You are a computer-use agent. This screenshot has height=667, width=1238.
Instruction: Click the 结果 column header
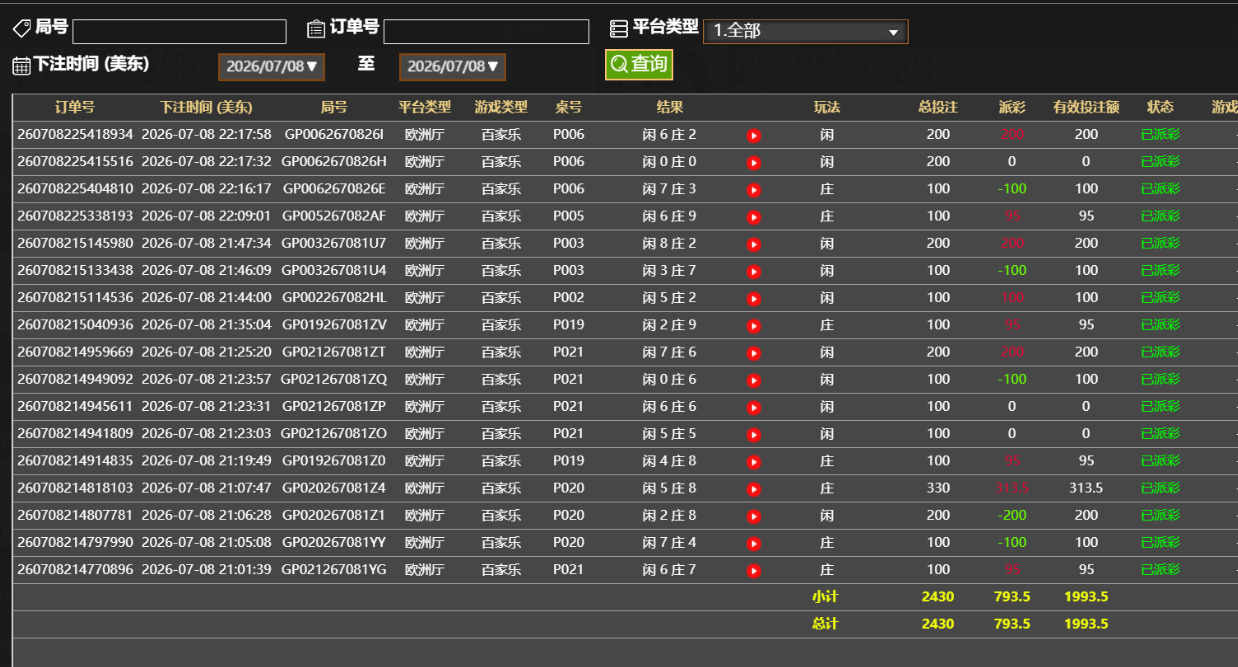(670, 107)
